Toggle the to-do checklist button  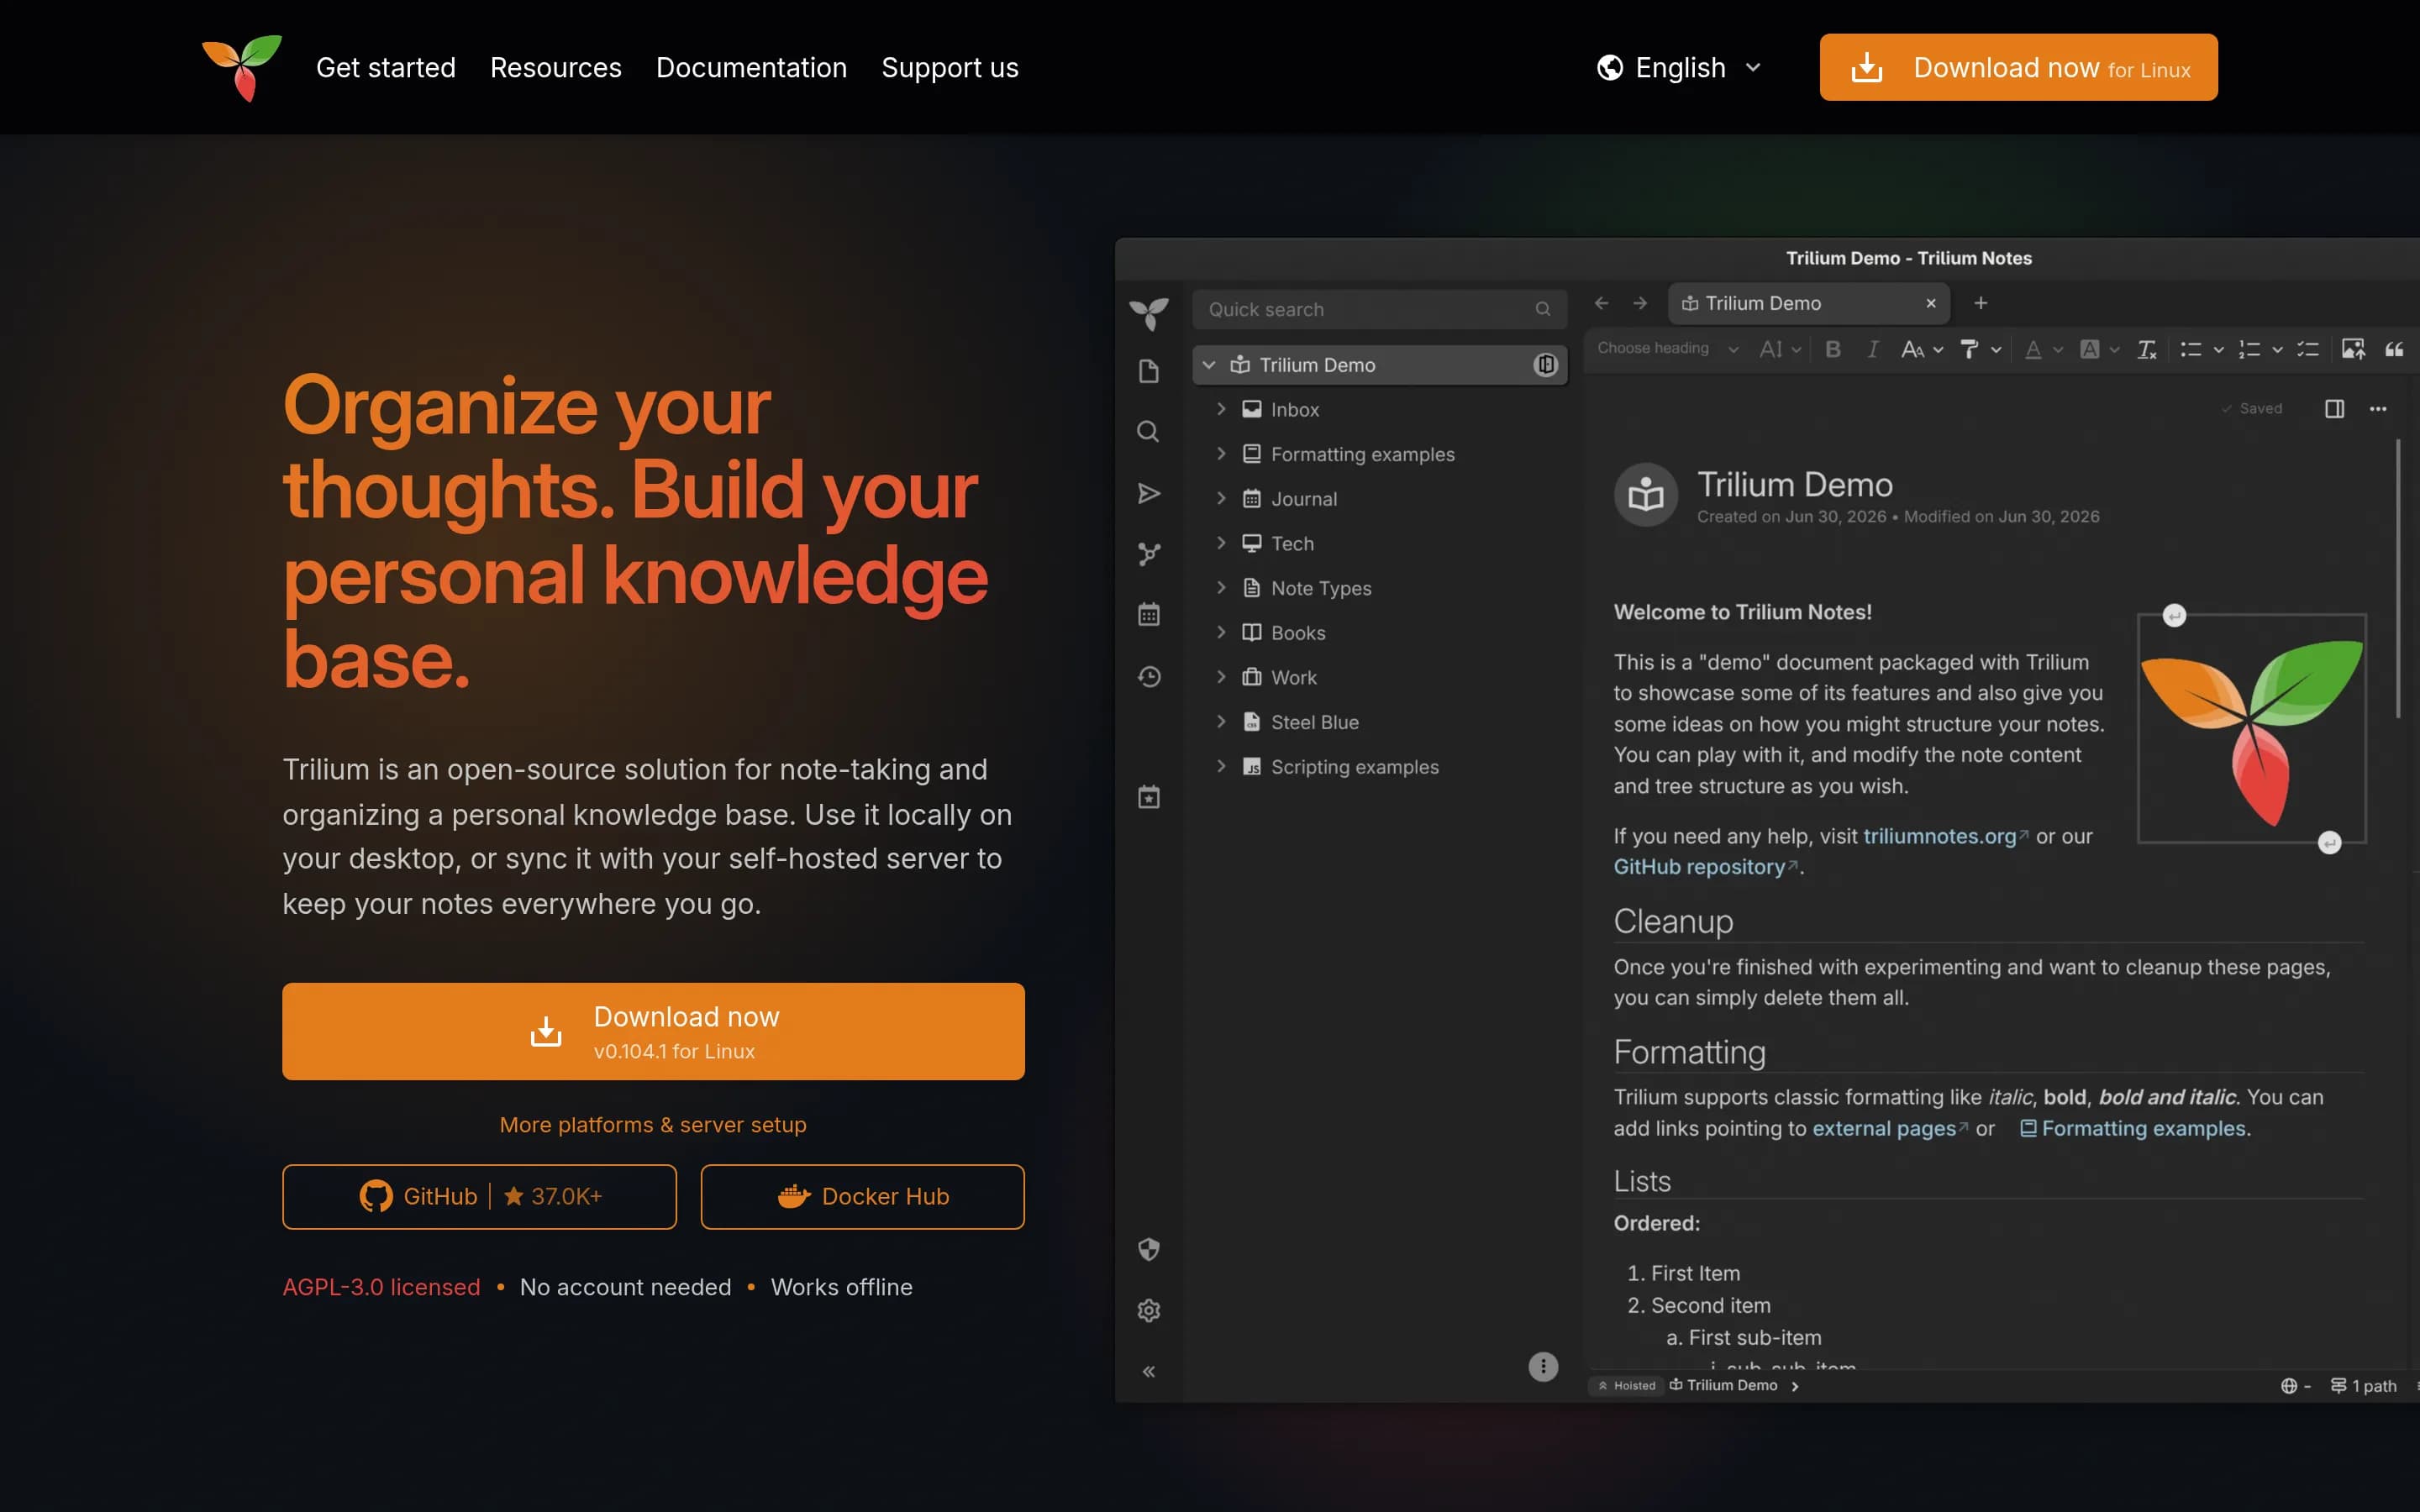[x=2308, y=349]
